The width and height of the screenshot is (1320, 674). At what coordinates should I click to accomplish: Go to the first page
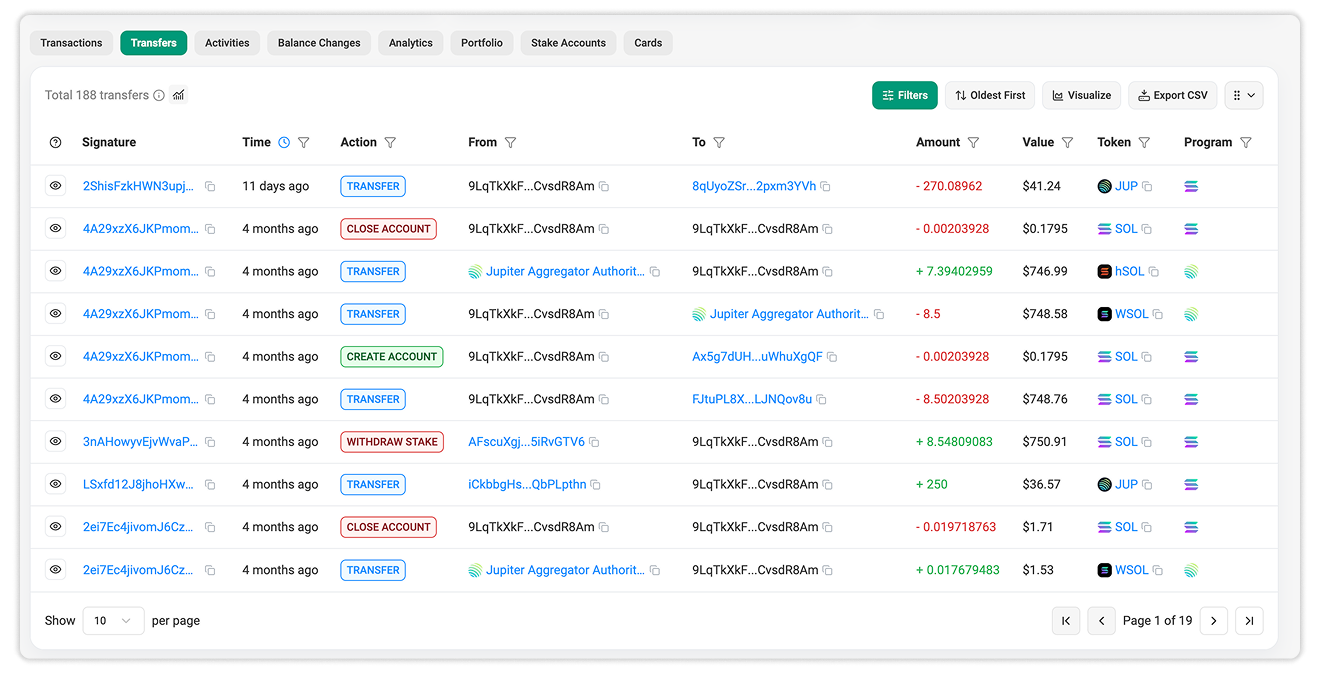tap(1066, 621)
